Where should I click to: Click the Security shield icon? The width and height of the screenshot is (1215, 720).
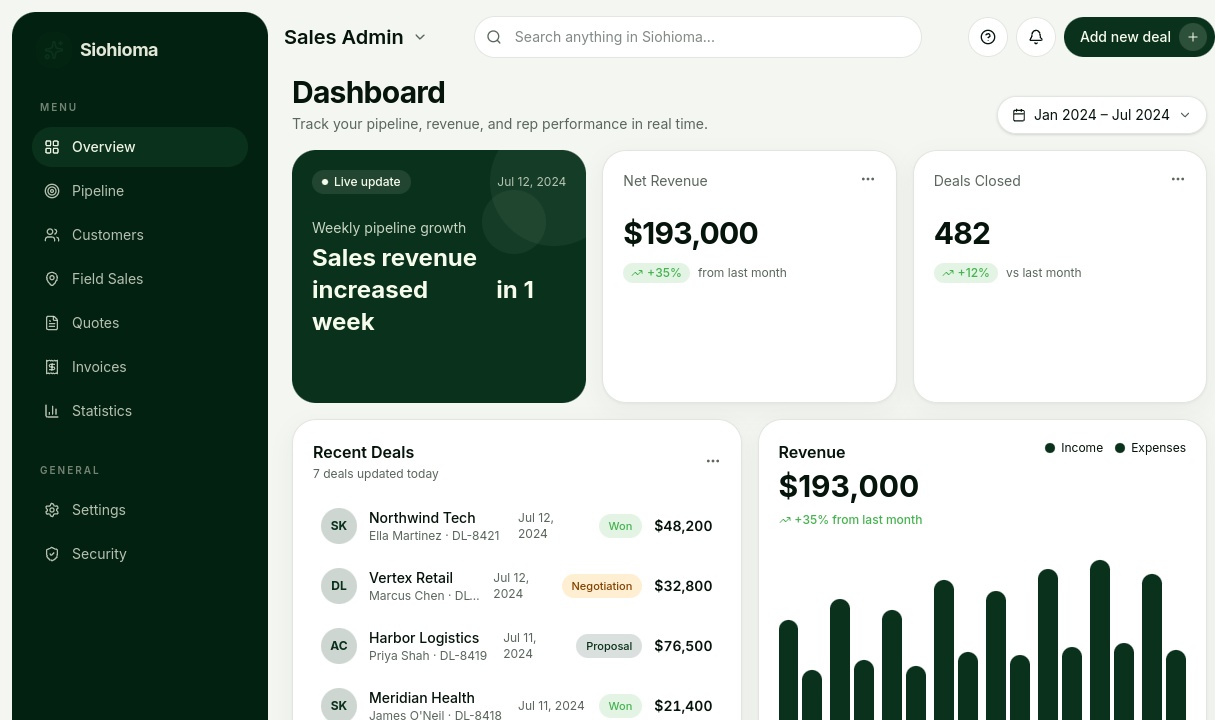click(x=52, y=554)
